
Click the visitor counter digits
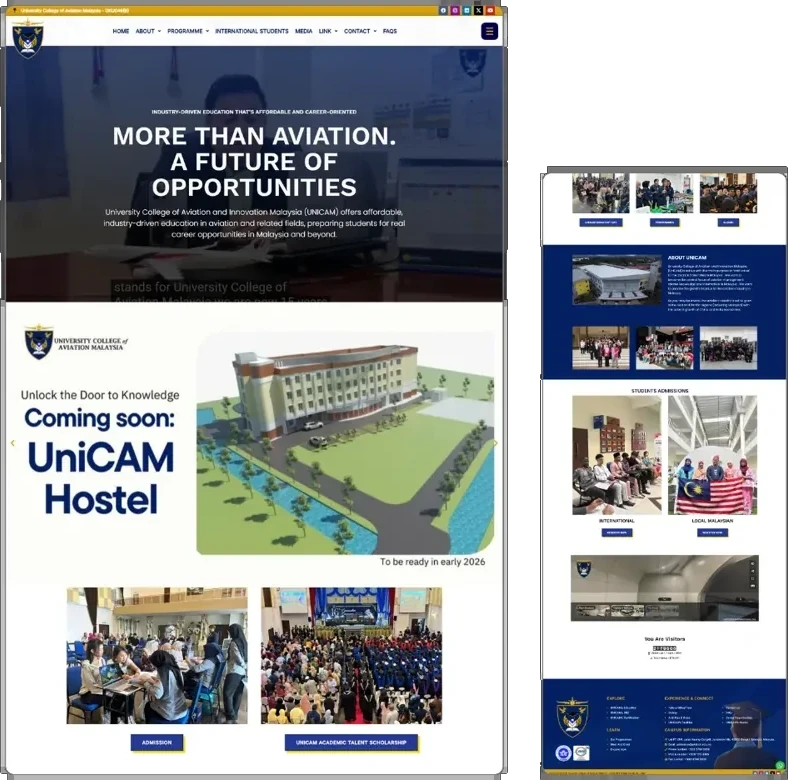[x=664, y=648]
